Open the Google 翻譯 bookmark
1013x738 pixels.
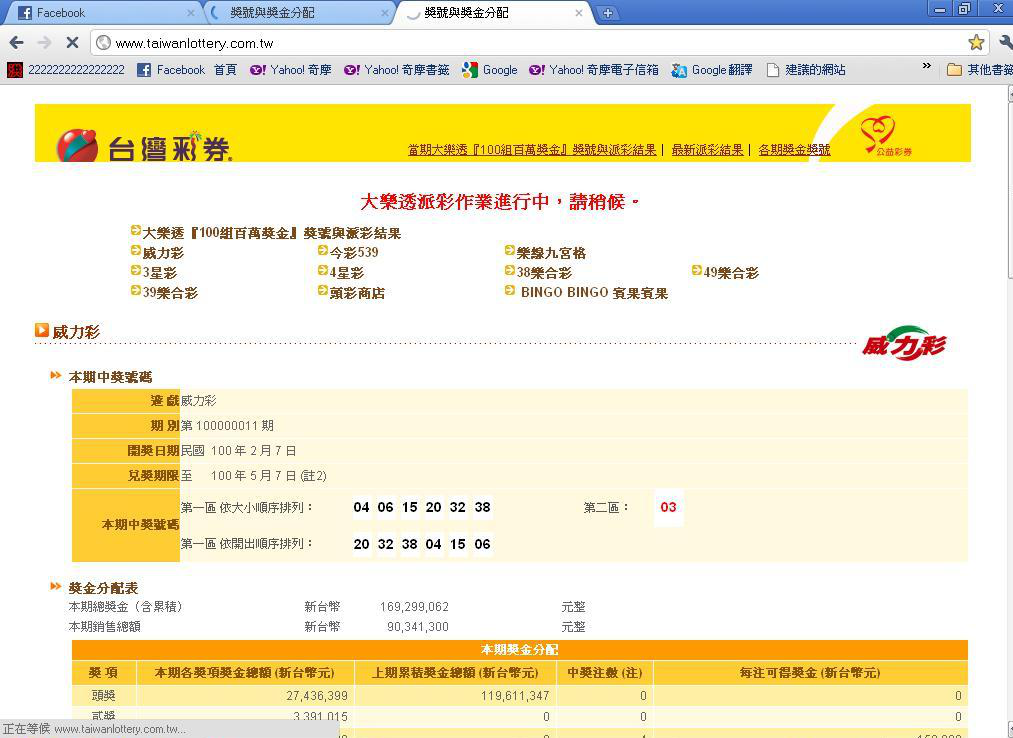pos(712,70)
